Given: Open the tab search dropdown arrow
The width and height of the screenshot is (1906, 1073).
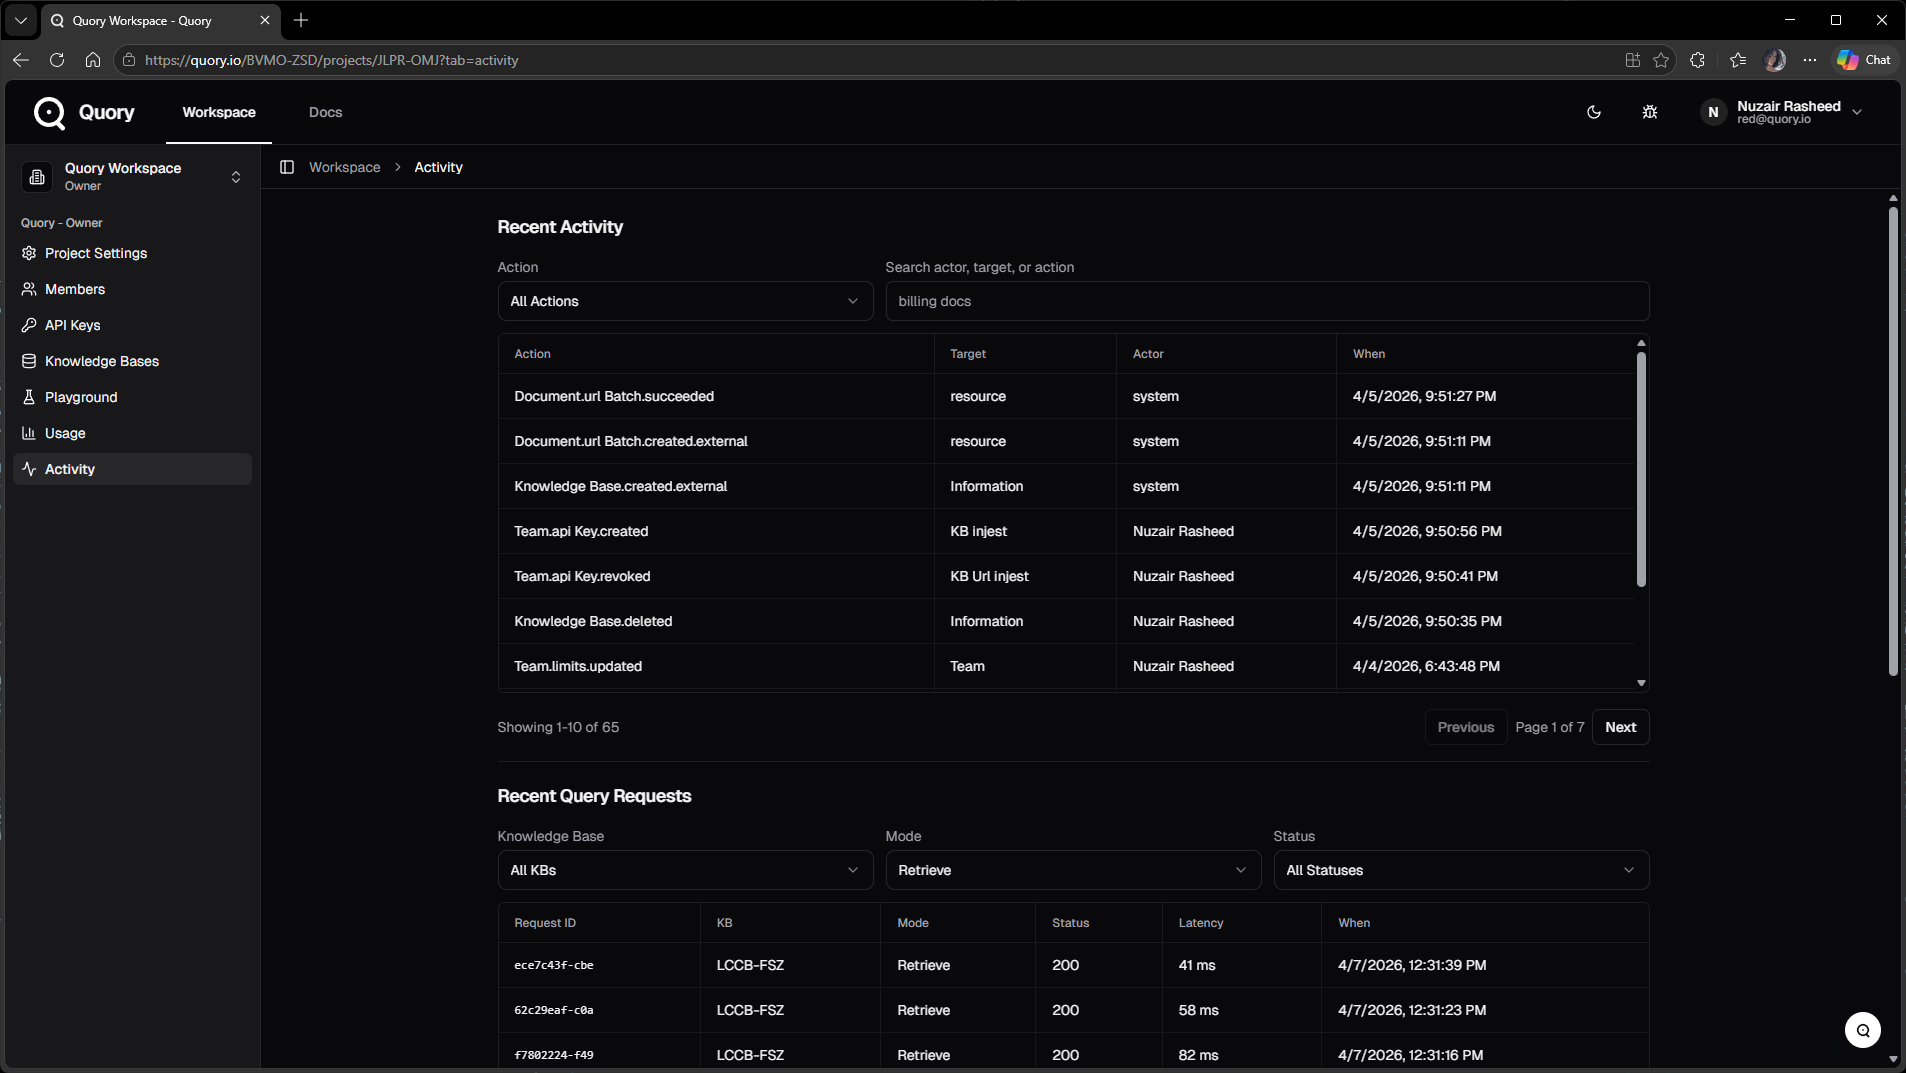Looking at the screenshot, I should 20,20.
